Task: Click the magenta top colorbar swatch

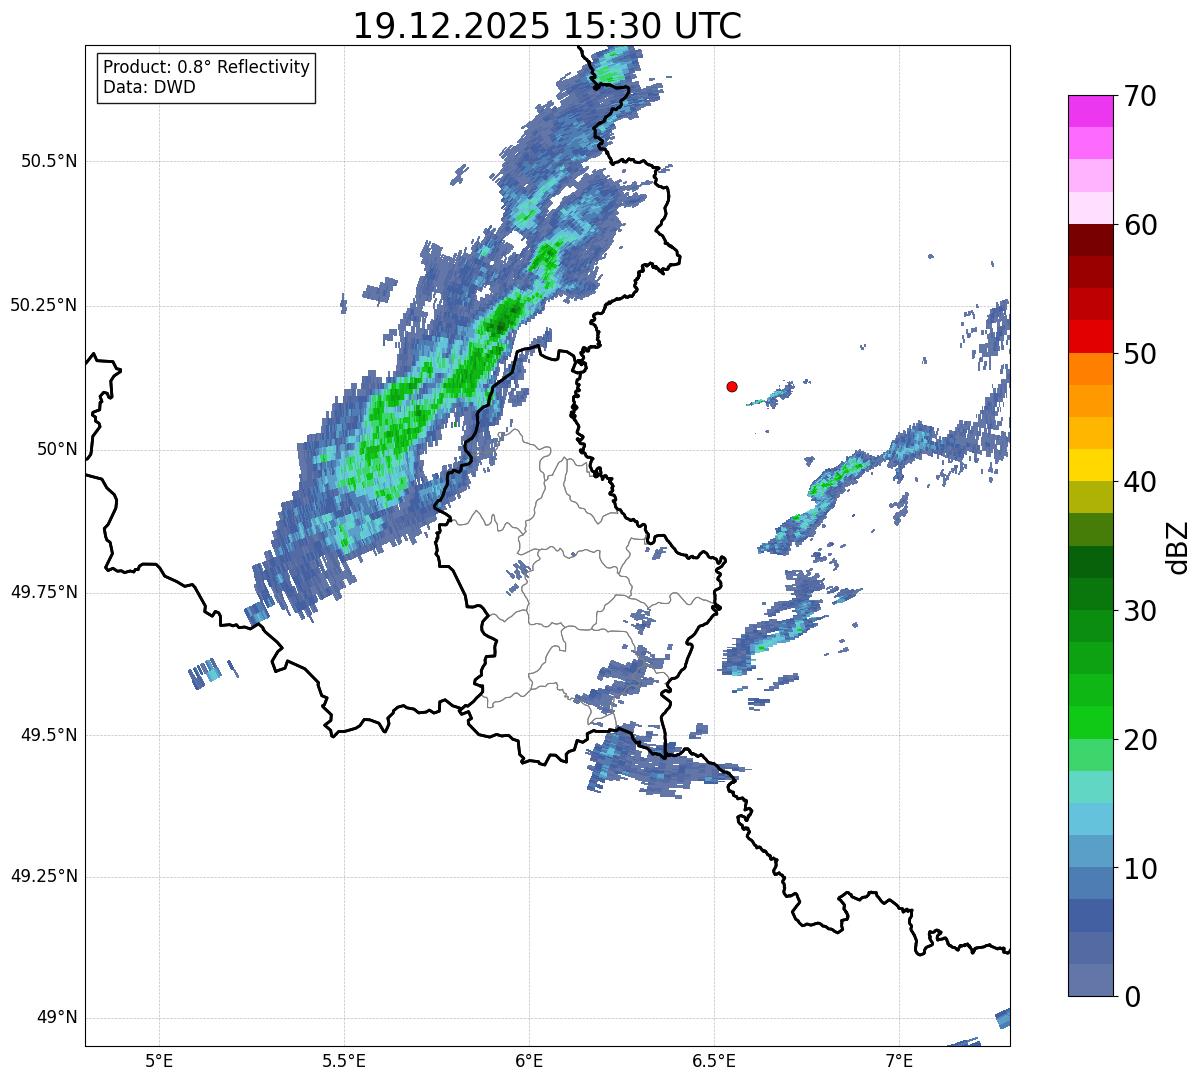Action: (1090, 111)
